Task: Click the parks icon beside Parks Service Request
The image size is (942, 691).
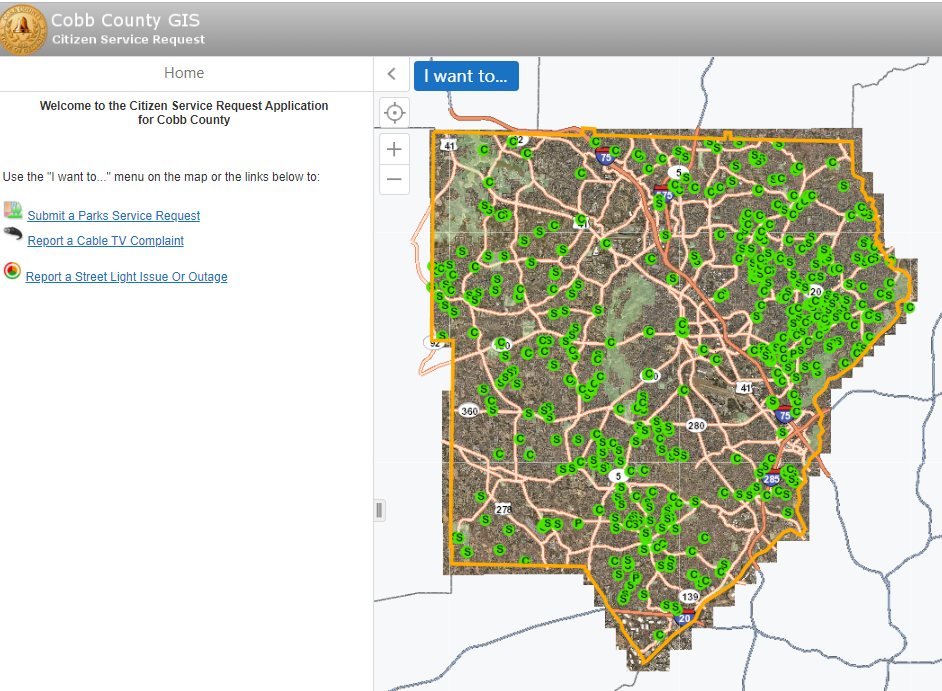Action: pos(13,210)
